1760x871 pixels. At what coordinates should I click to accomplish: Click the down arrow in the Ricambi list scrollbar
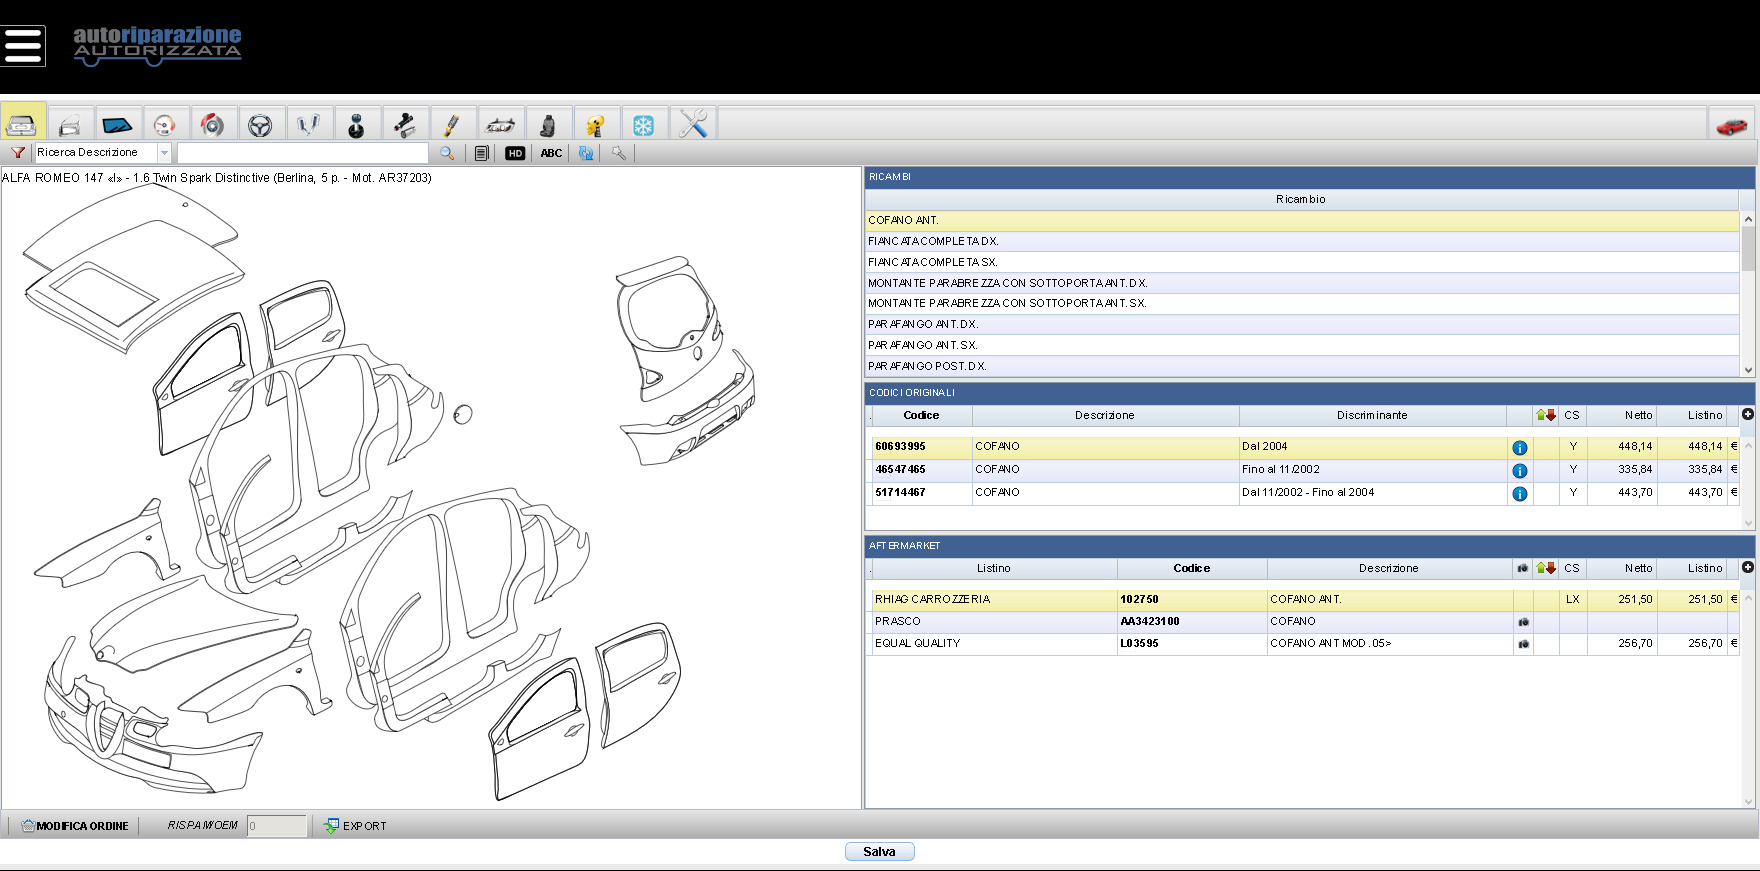[x=1748, y=370]
